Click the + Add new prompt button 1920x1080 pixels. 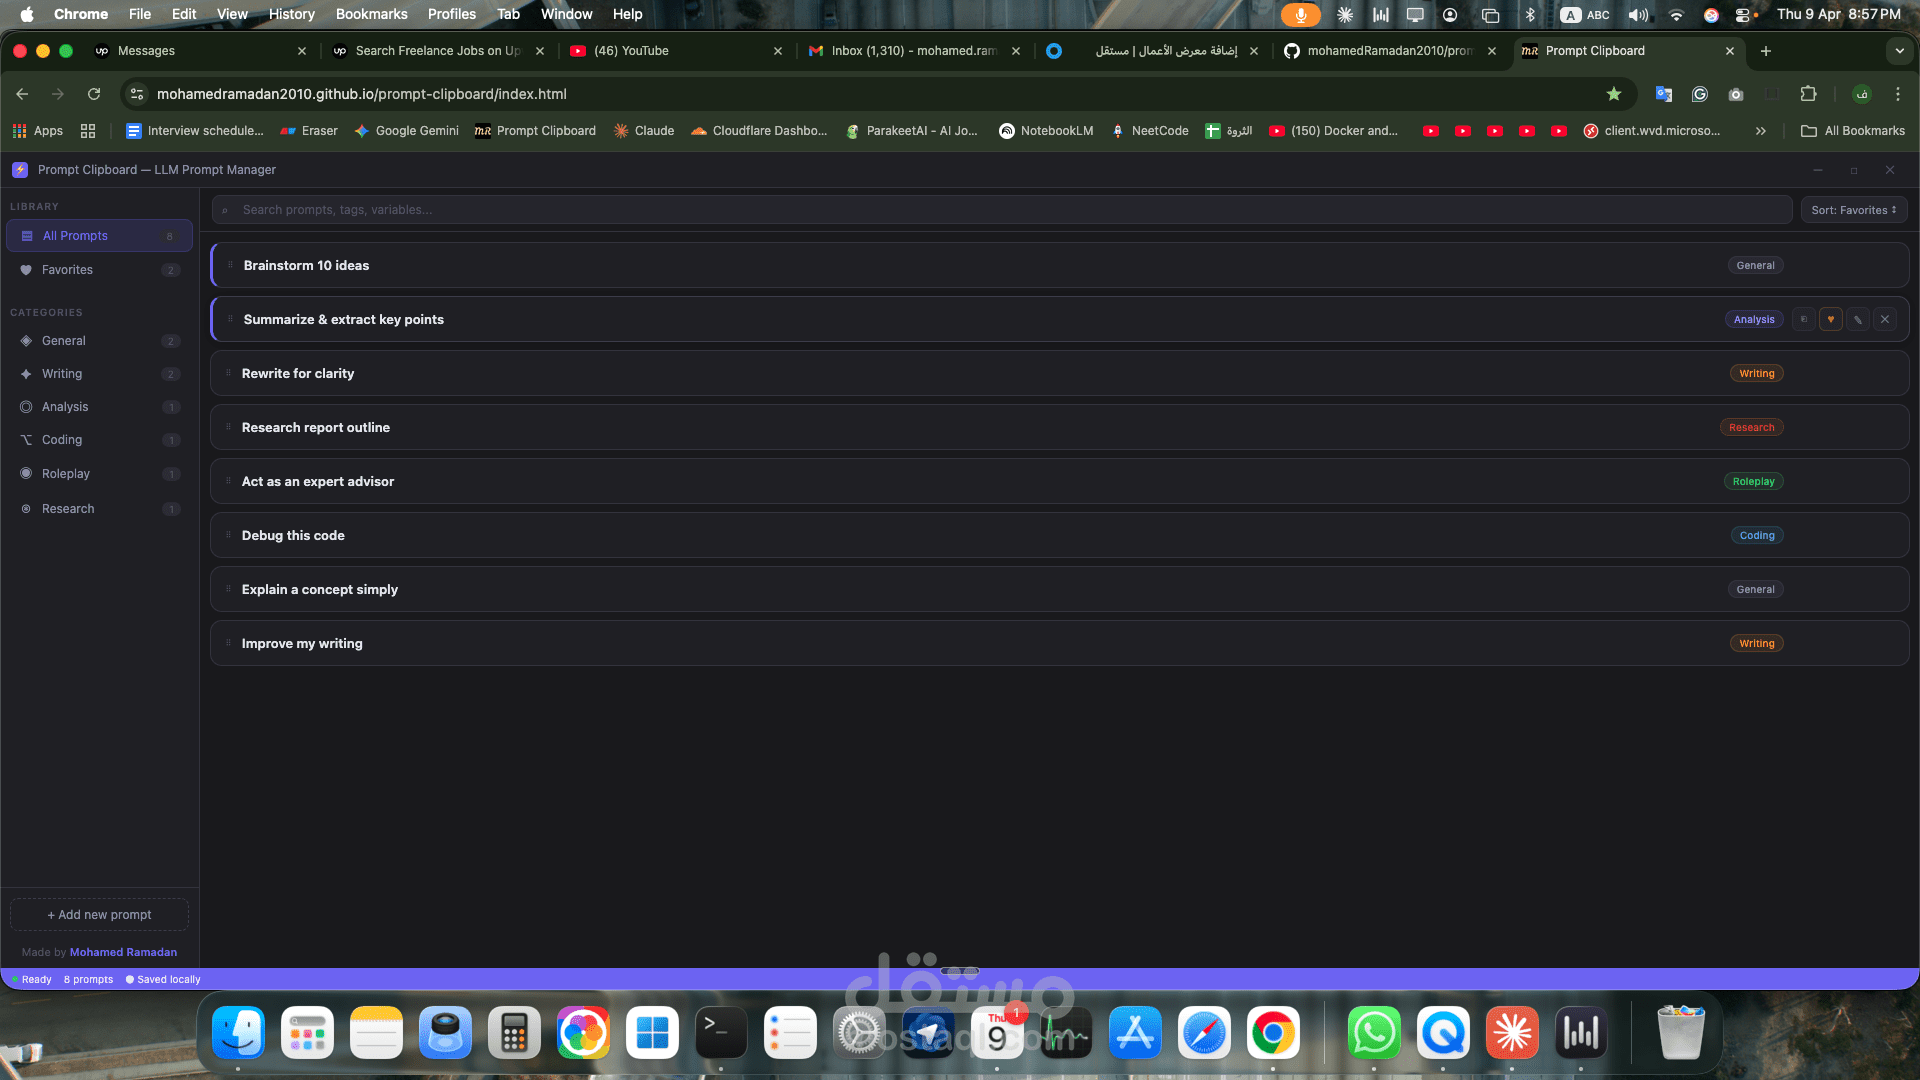coord(99,915)
